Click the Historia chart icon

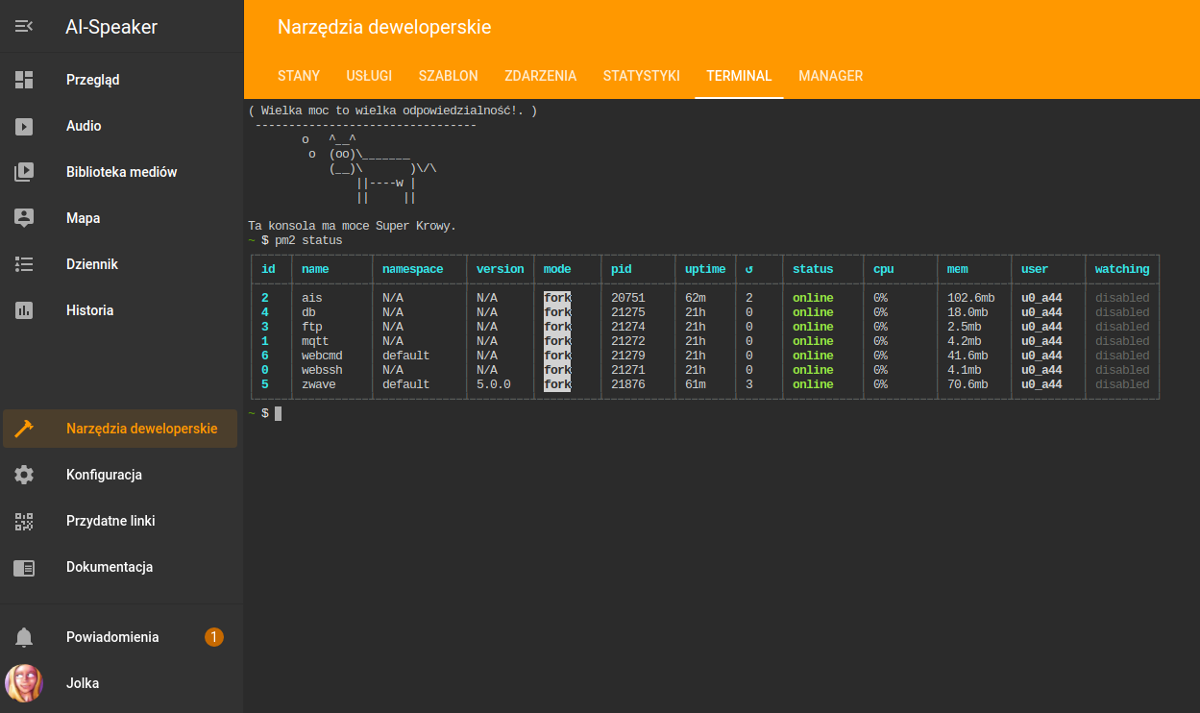pyautogui.click(x=24, y=310)
